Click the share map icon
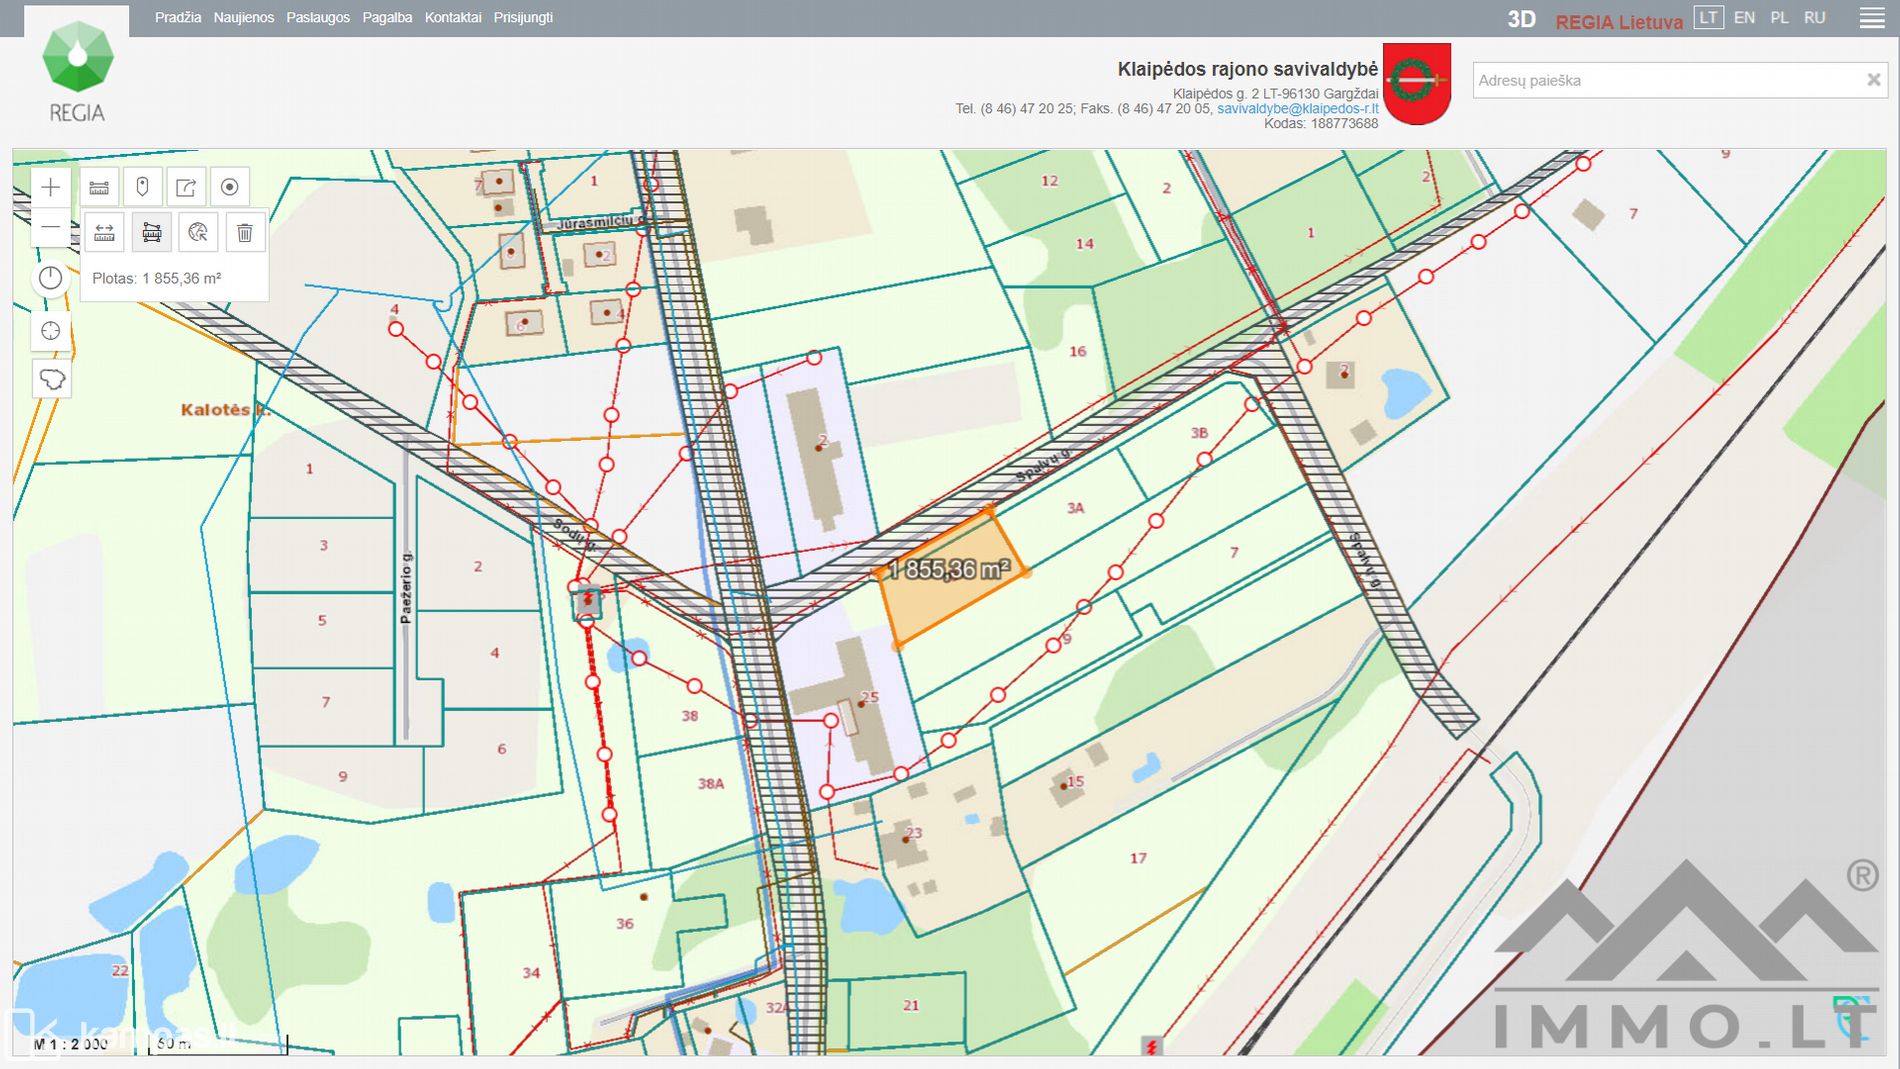Screen dimensions: 1900x1069 (186, 187)
